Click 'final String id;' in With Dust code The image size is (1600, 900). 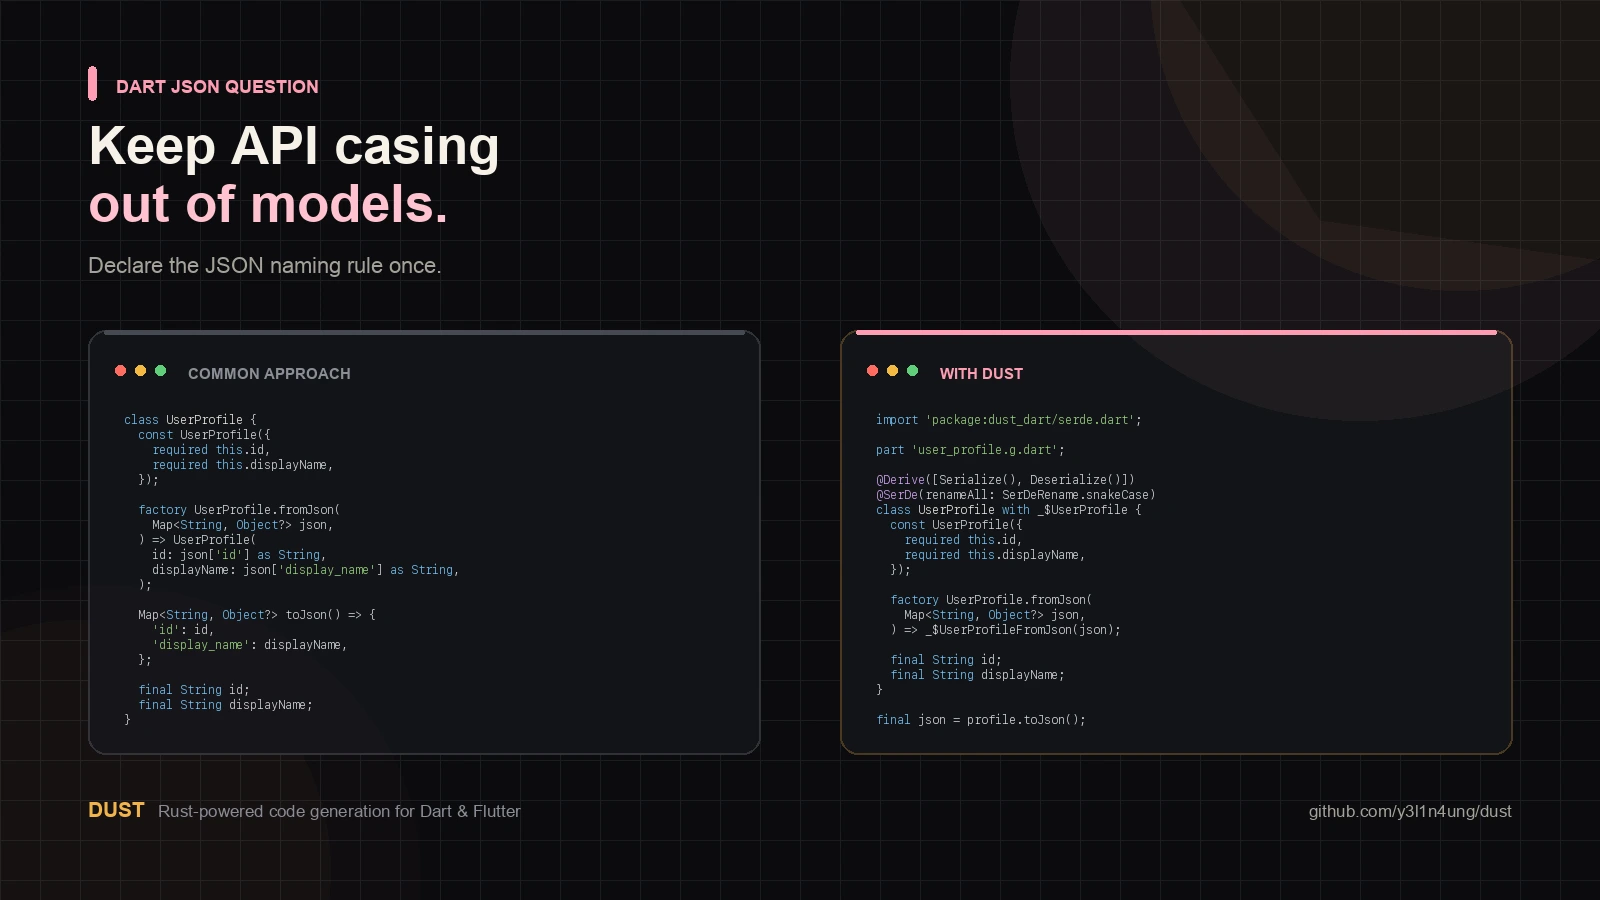946,660
